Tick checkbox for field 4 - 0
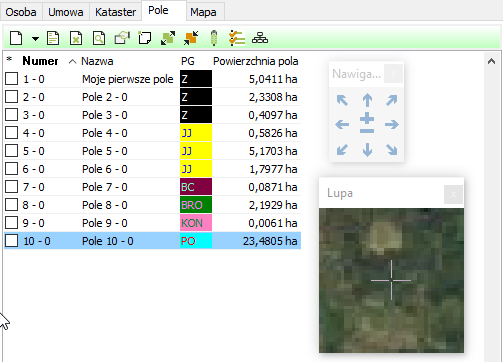Image resolution: width=503 pixels, height=362 pixels. click(12, 133)
